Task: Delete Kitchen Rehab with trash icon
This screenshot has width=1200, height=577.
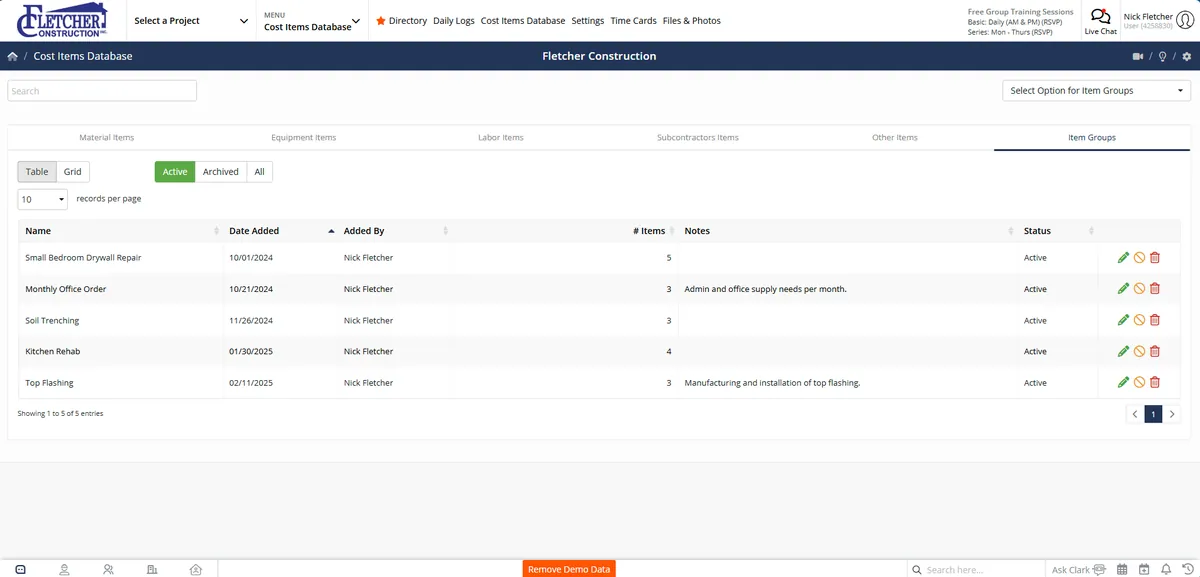Action: tap(1155, 352)
